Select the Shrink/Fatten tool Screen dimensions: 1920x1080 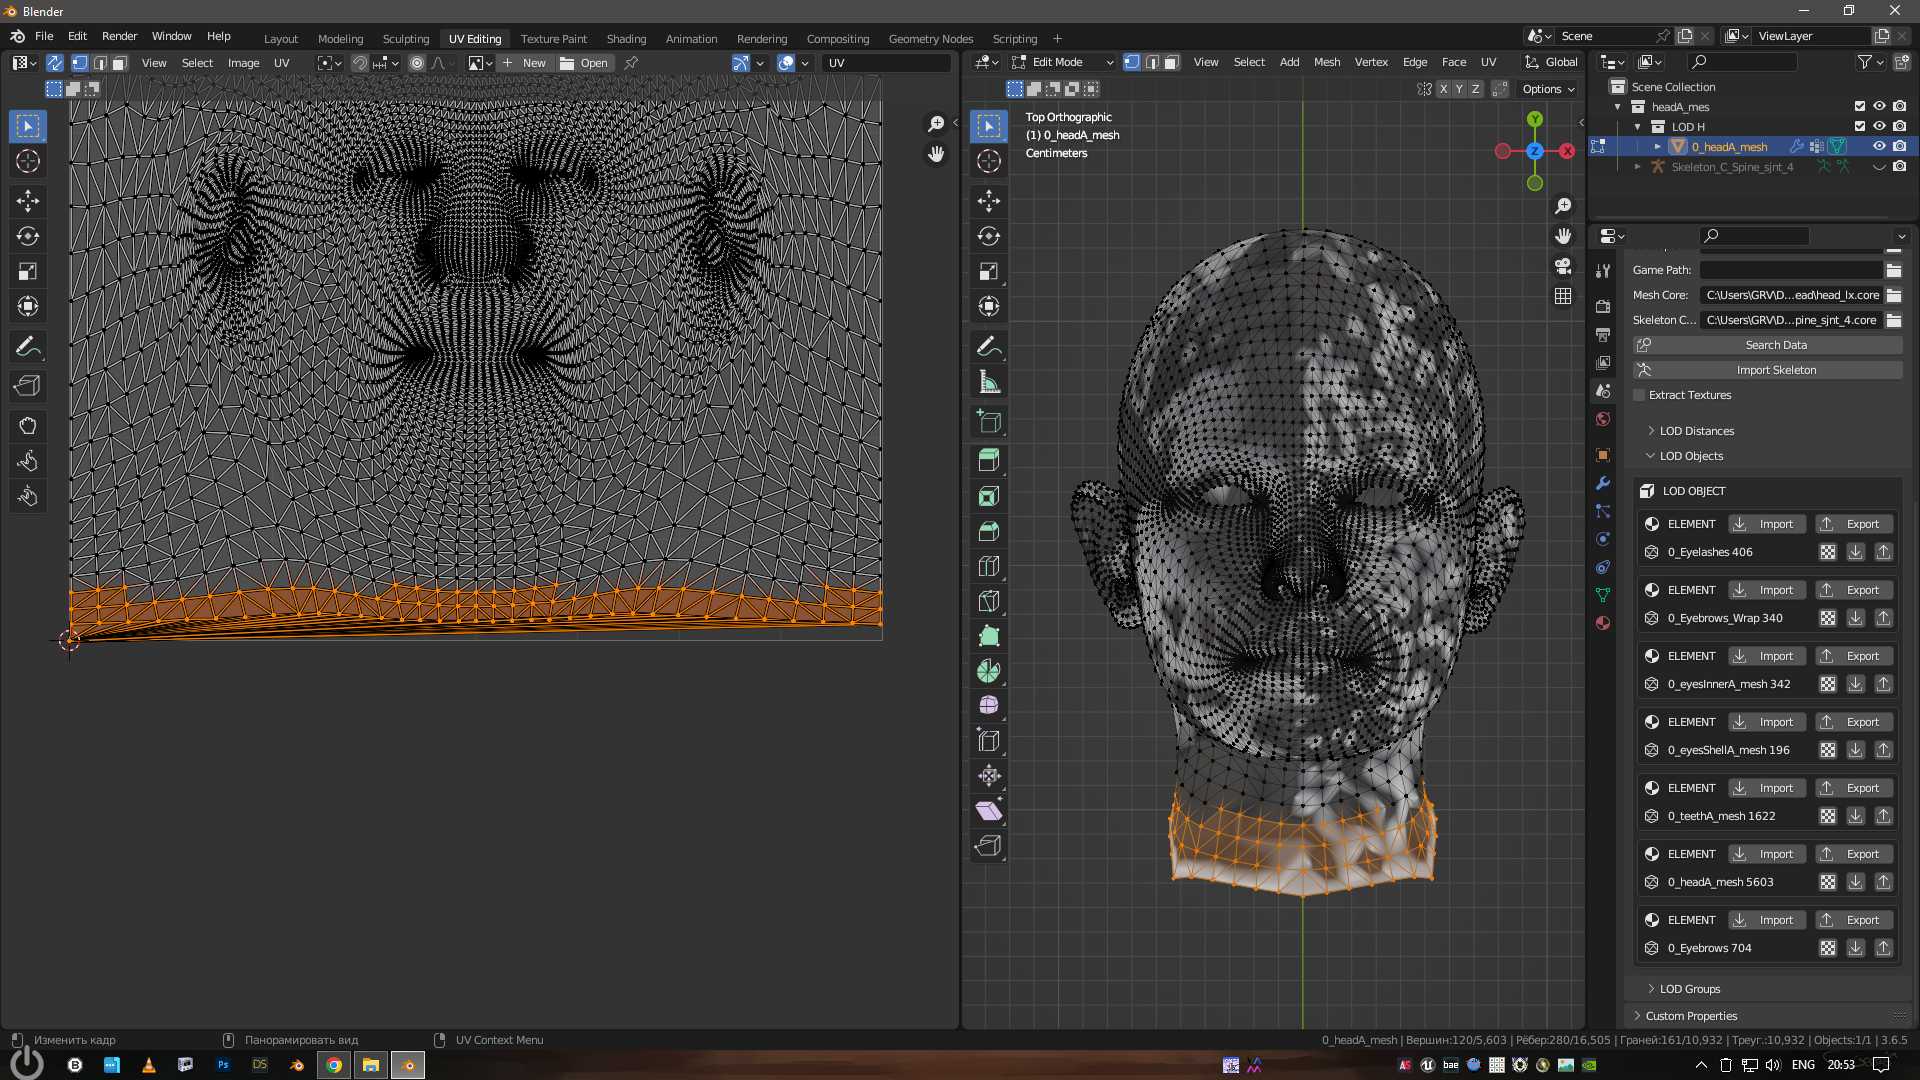click(989, 776)
